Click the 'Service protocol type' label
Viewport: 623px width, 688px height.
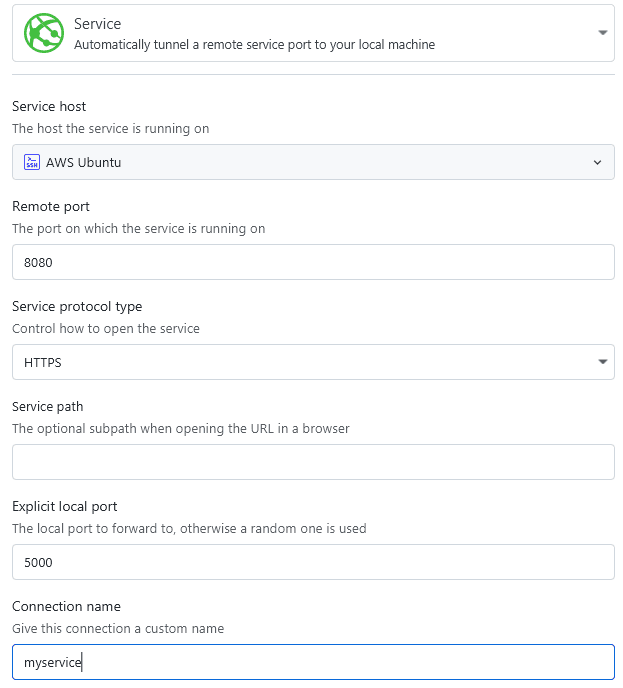(x=77, y=307)
